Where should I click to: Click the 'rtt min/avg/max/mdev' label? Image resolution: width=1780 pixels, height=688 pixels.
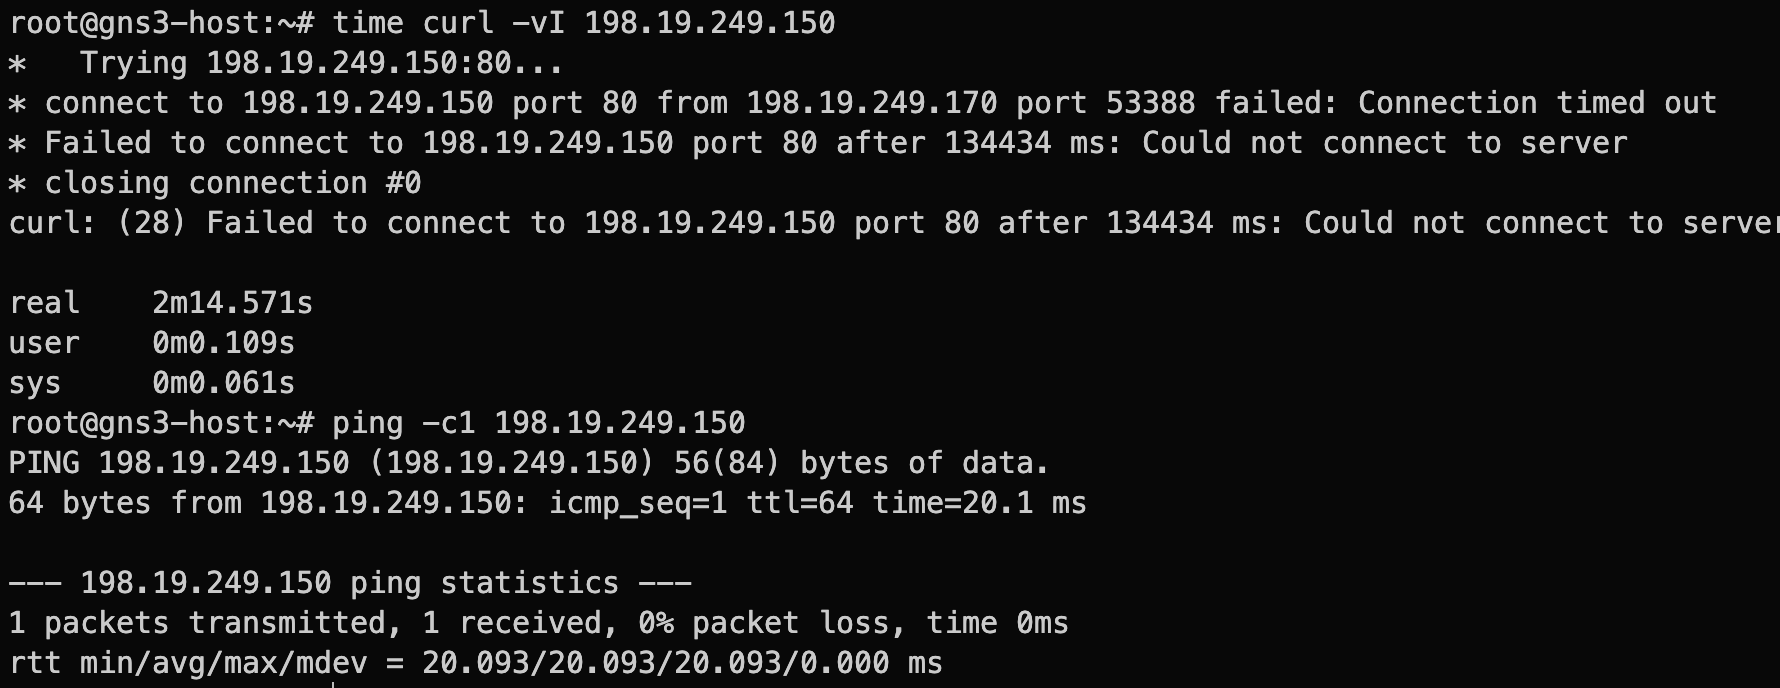(187, 663)
